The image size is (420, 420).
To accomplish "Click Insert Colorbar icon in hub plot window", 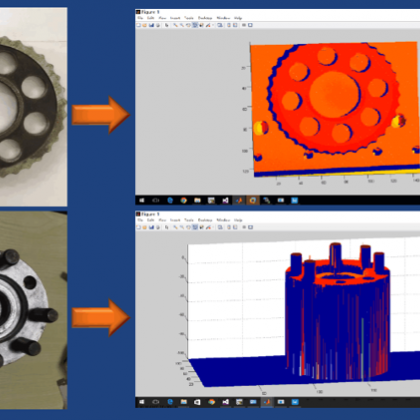I will point(229,227).
